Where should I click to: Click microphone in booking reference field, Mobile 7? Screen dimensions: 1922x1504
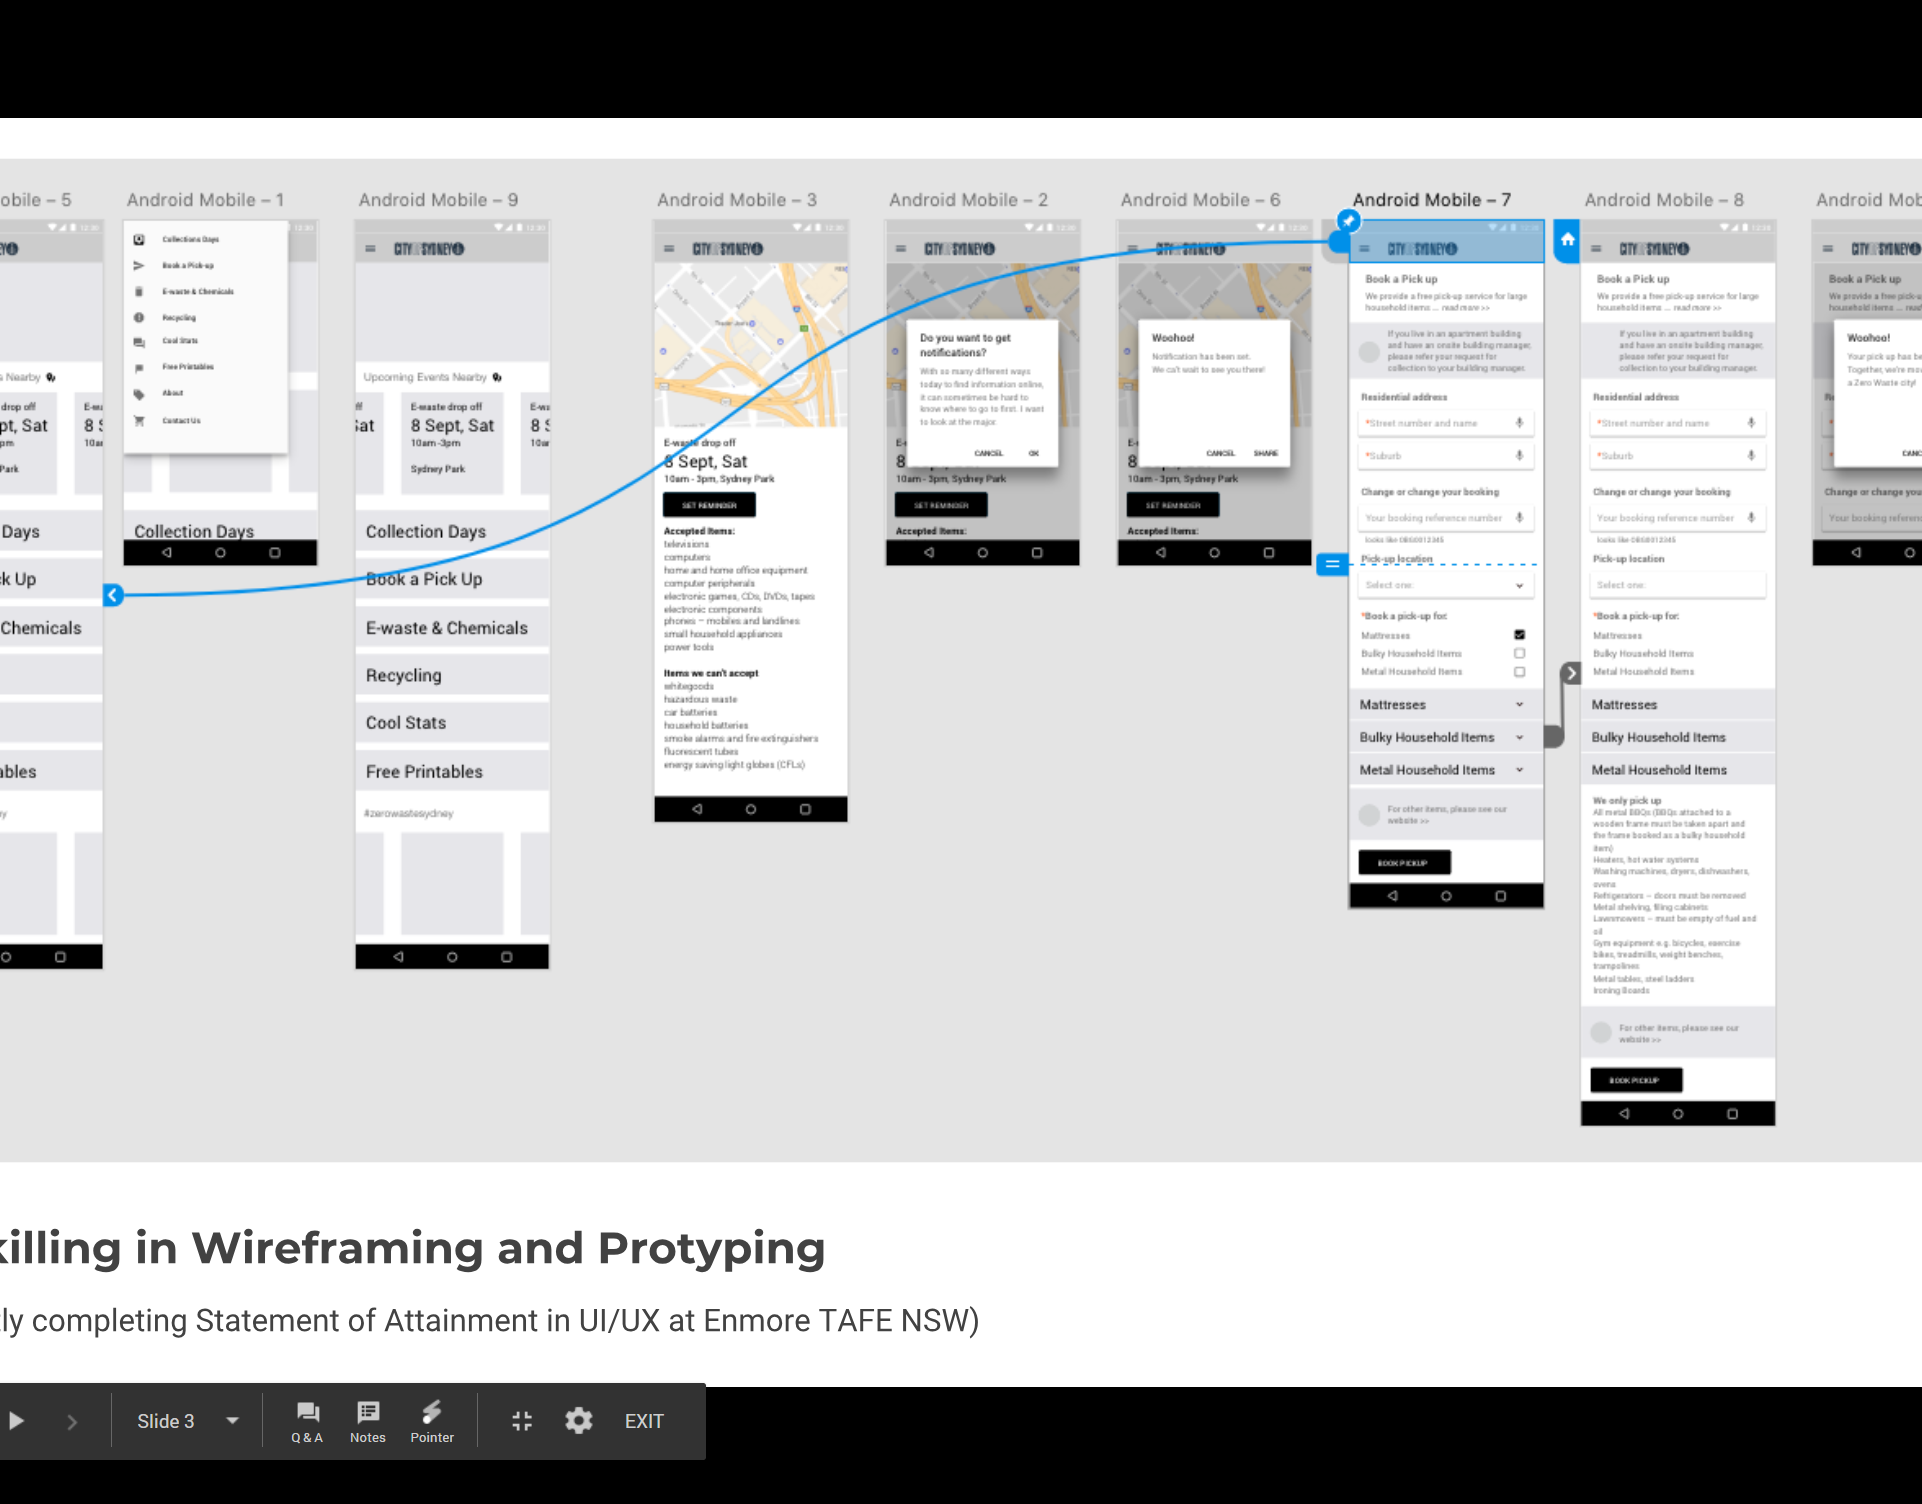pos(1519,517)
